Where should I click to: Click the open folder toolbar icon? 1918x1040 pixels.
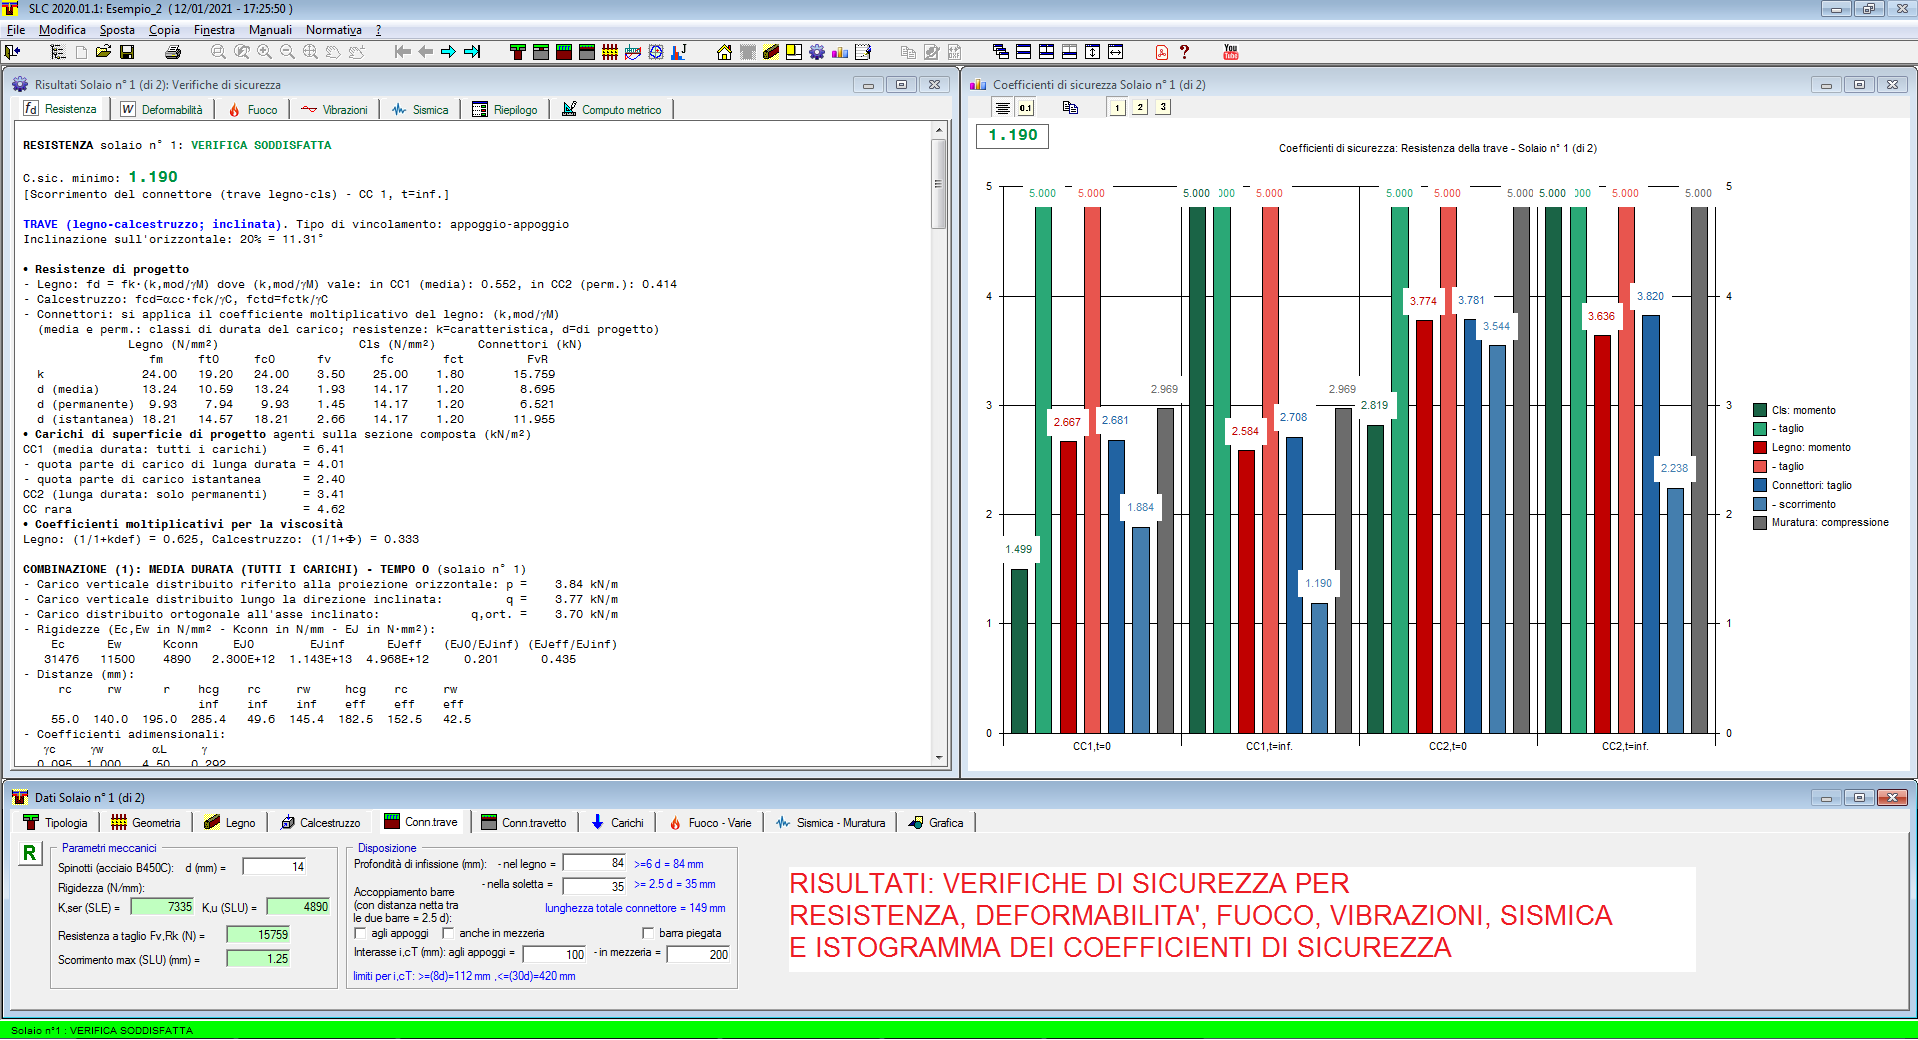point(103,52)
